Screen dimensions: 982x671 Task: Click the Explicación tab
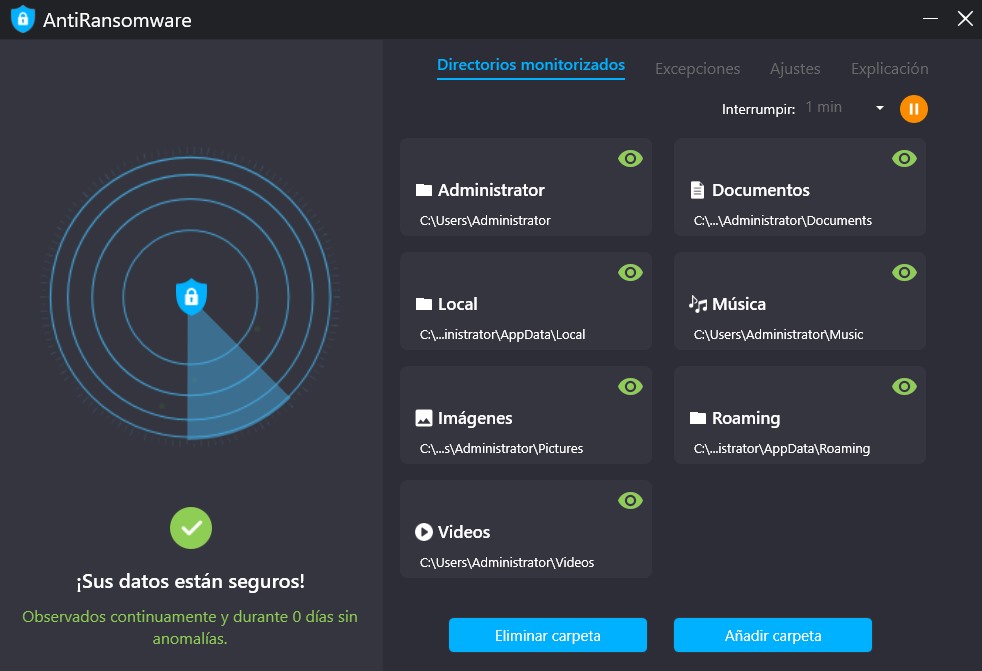pos(888,68)
